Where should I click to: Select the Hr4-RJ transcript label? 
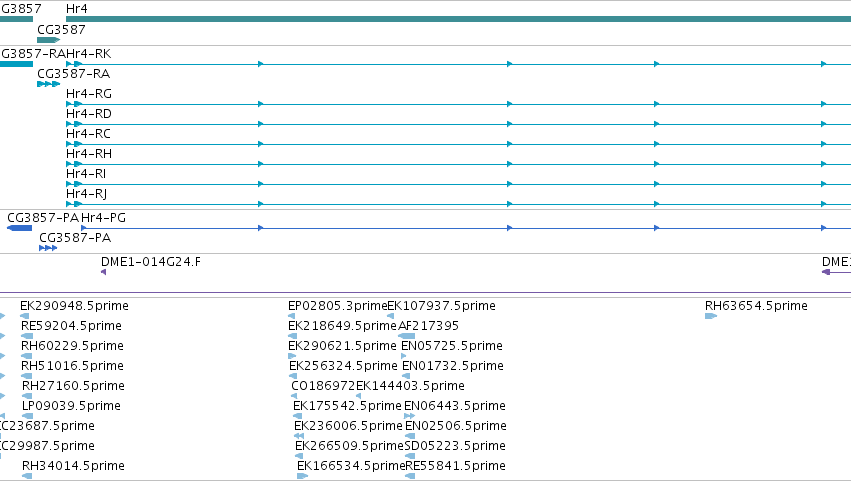coord(86,194)
